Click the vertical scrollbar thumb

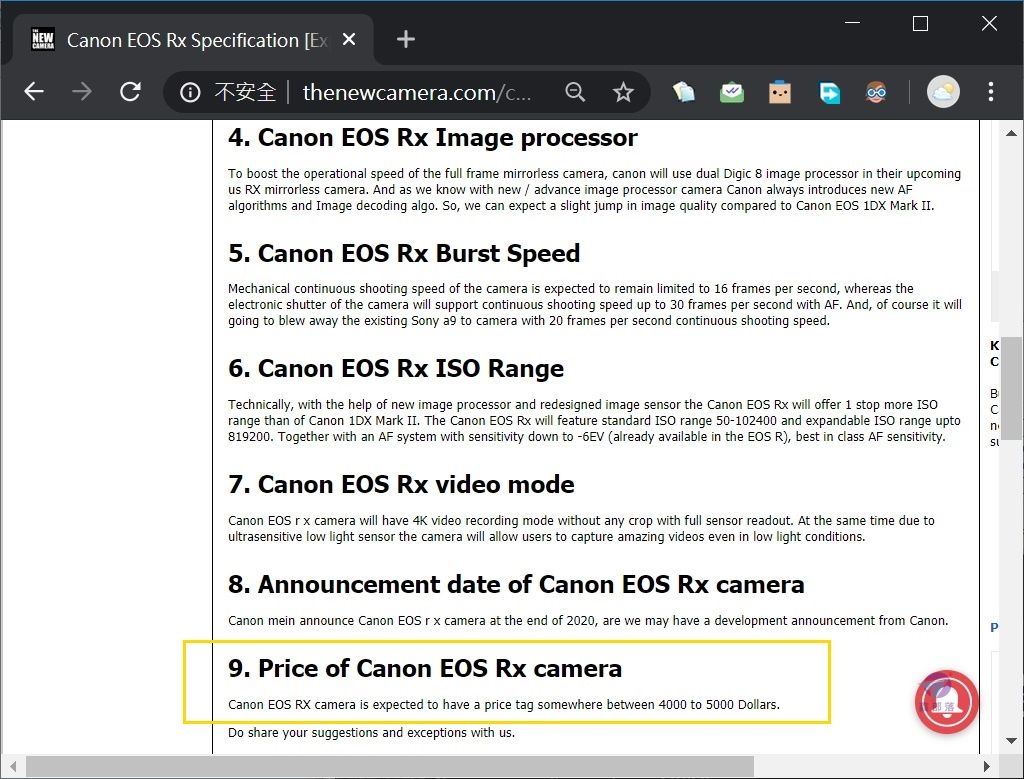point(1012,388)
